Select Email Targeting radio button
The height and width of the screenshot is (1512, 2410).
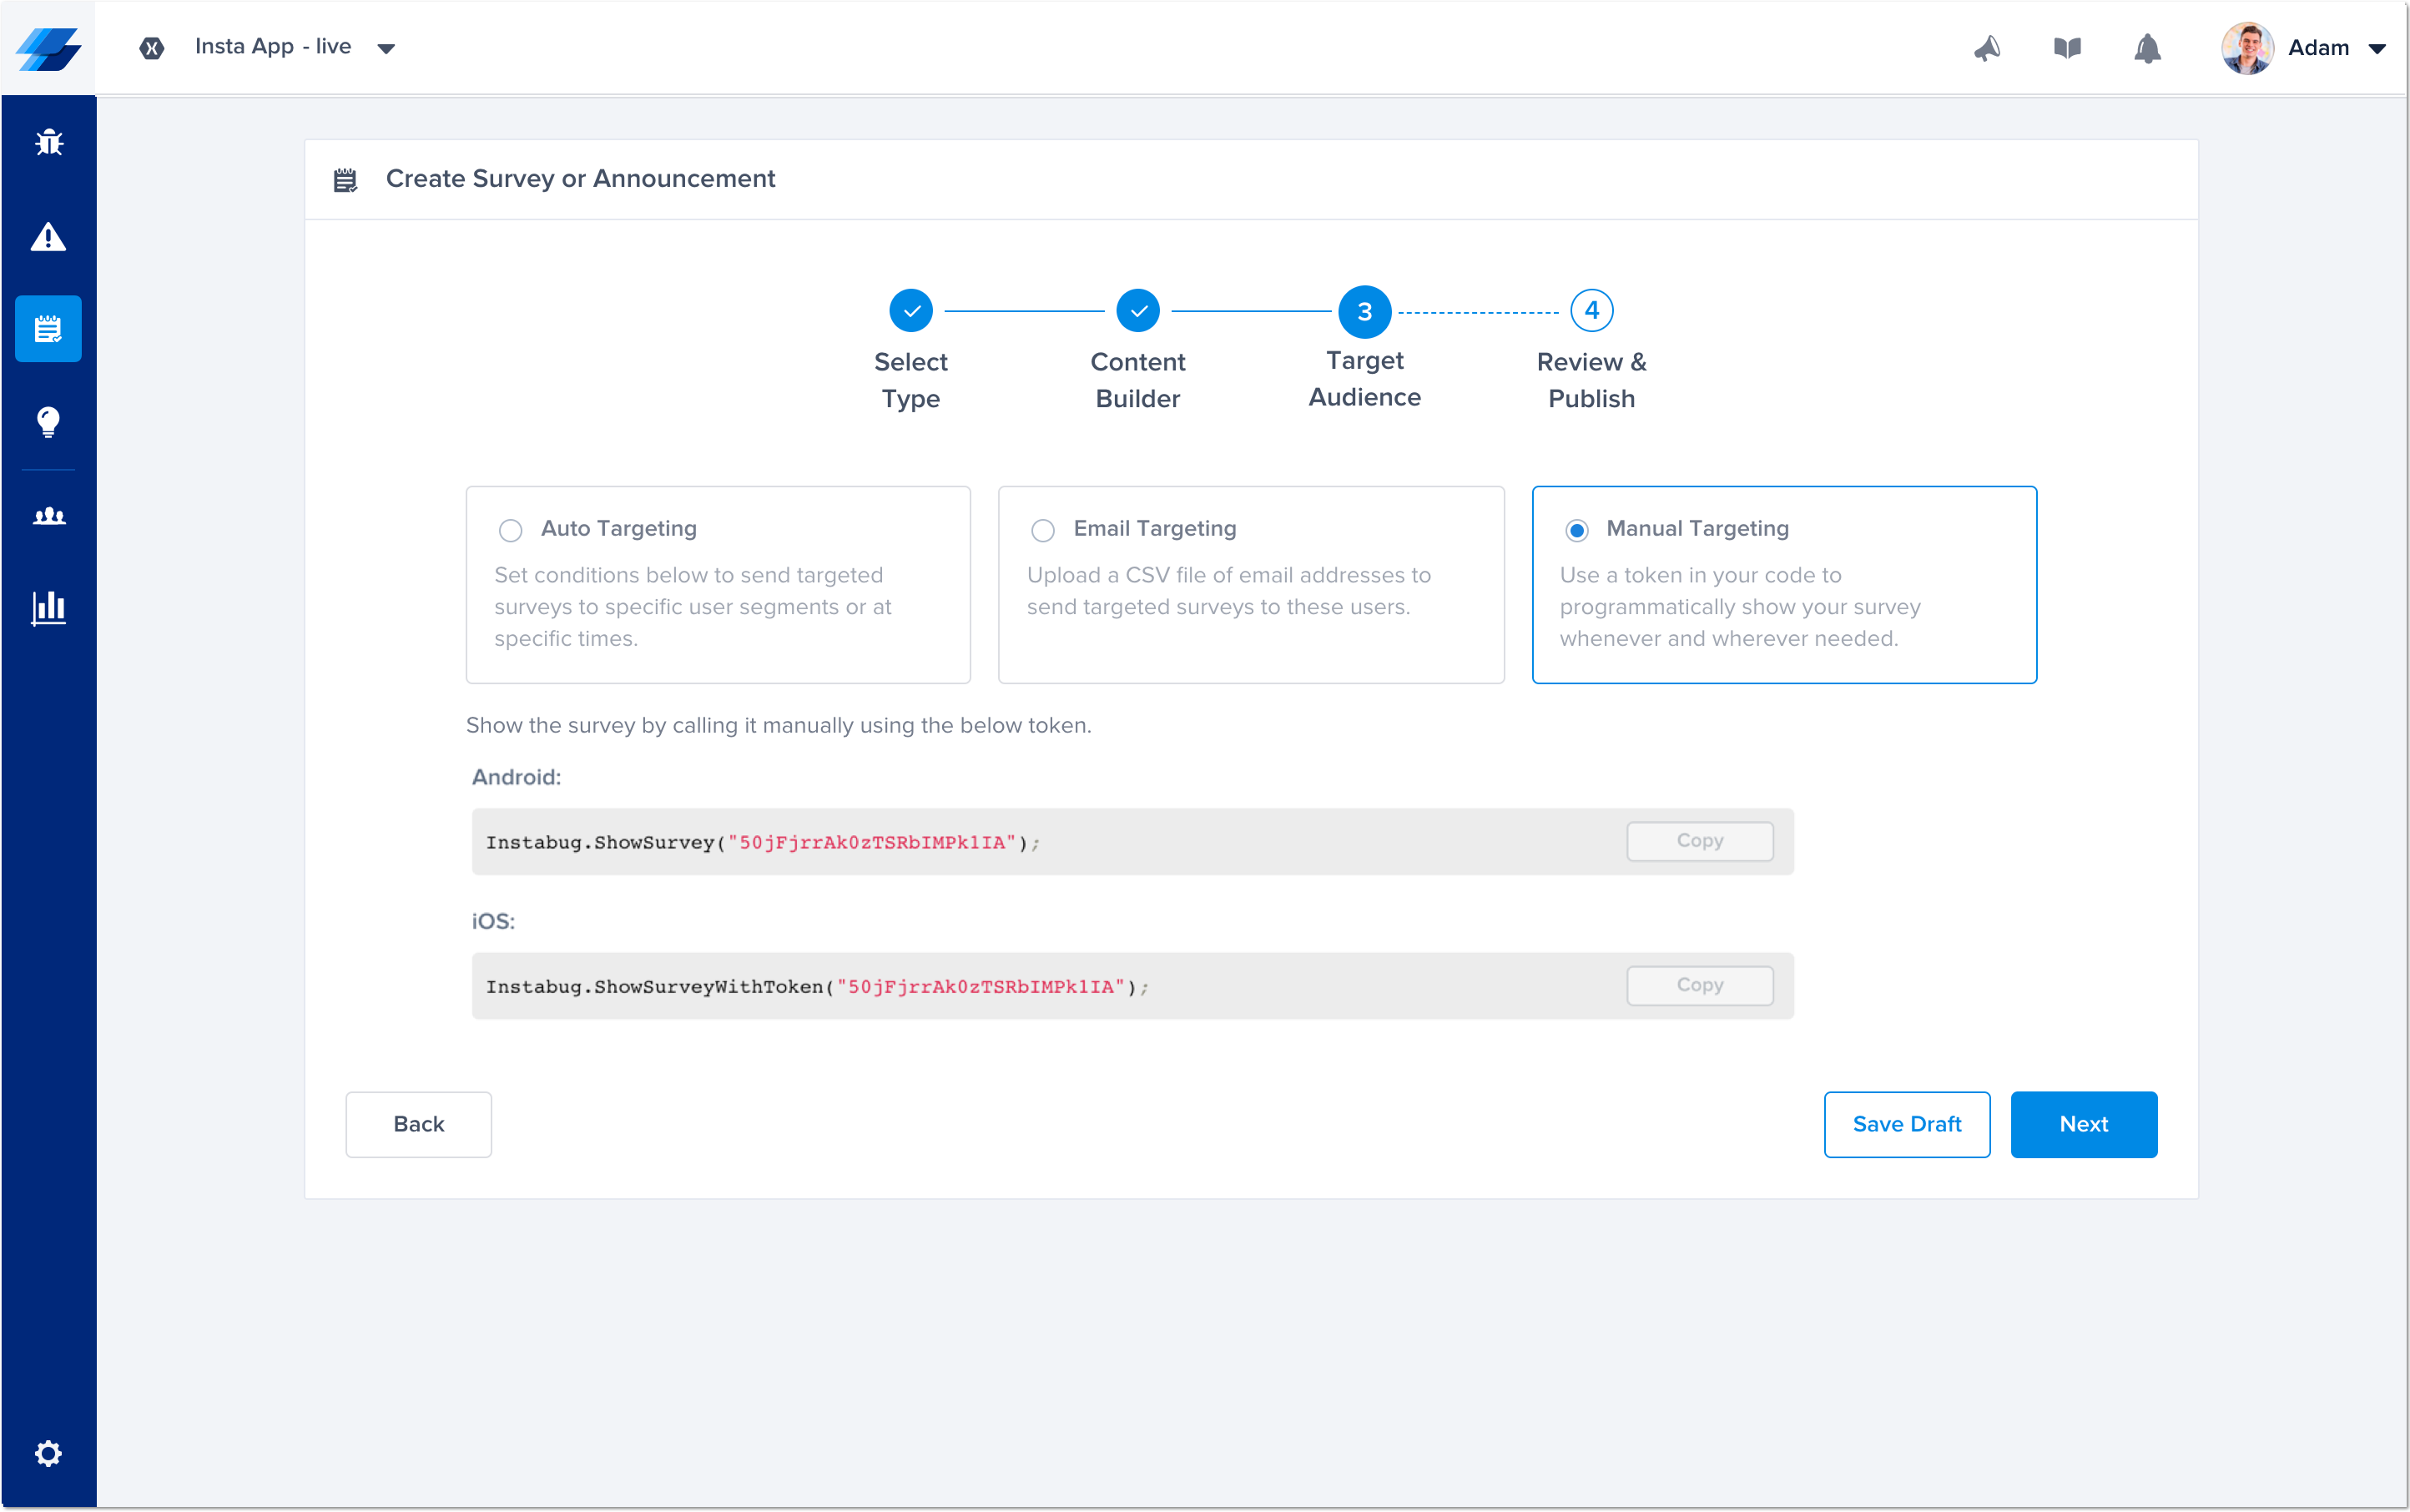[x=1042, y=530]
